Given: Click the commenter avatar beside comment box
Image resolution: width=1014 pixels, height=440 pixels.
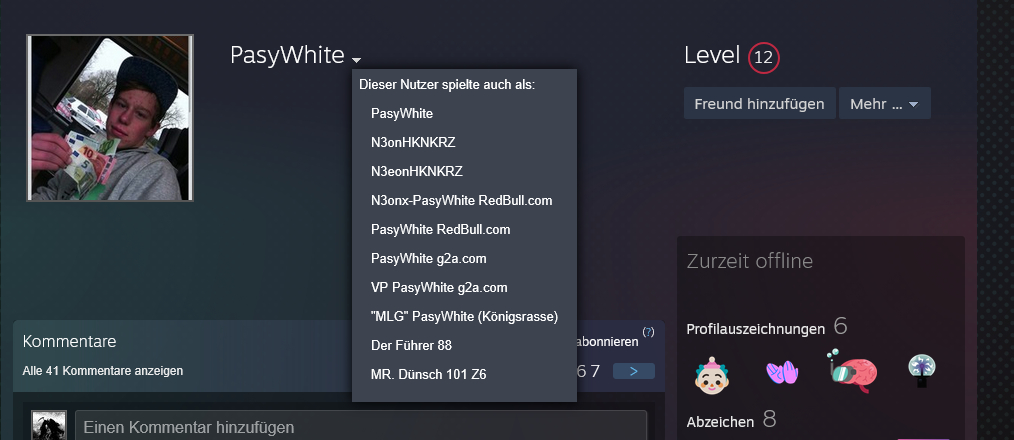Looking at the screenshot, I should tap(49, 425).
